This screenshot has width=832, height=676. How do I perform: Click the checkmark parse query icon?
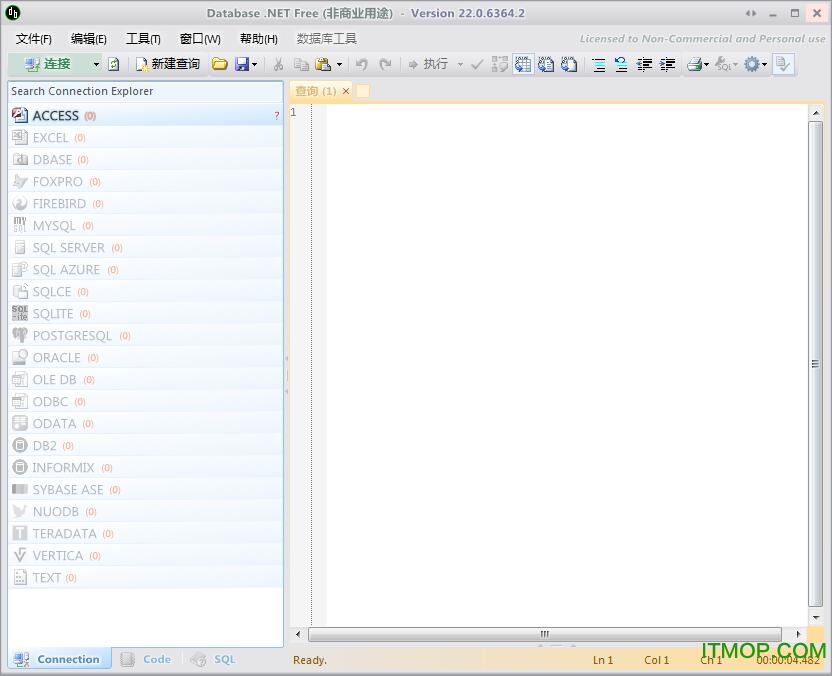[x=477, y=64]
